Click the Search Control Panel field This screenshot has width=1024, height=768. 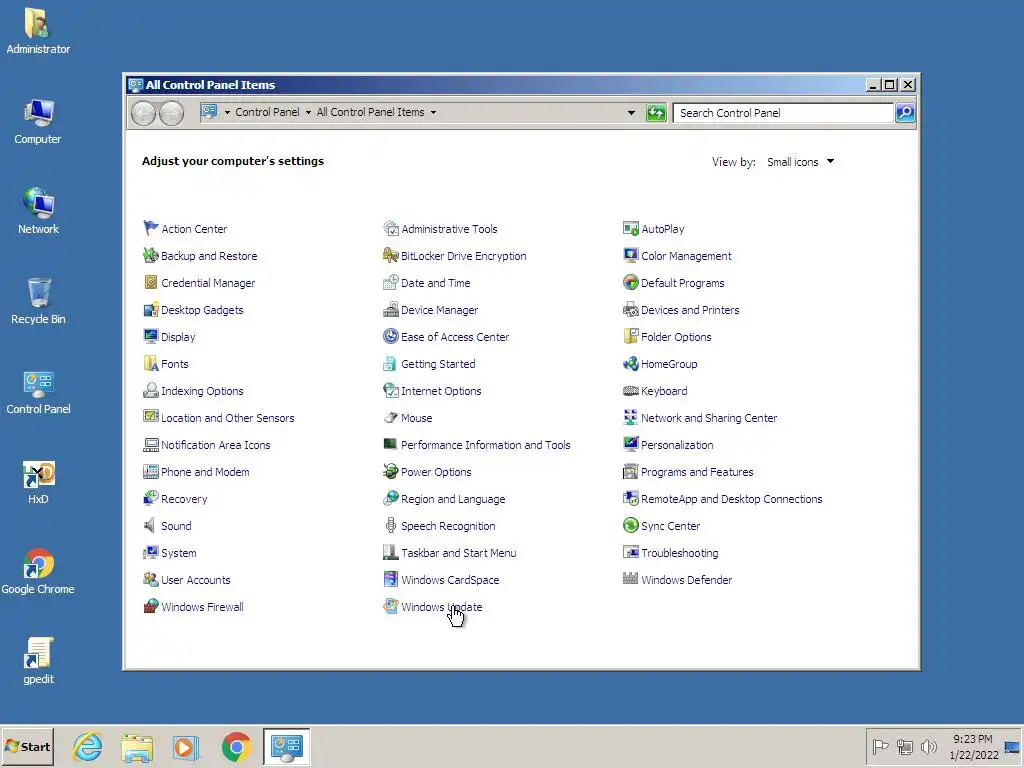(x=783, y=113)
